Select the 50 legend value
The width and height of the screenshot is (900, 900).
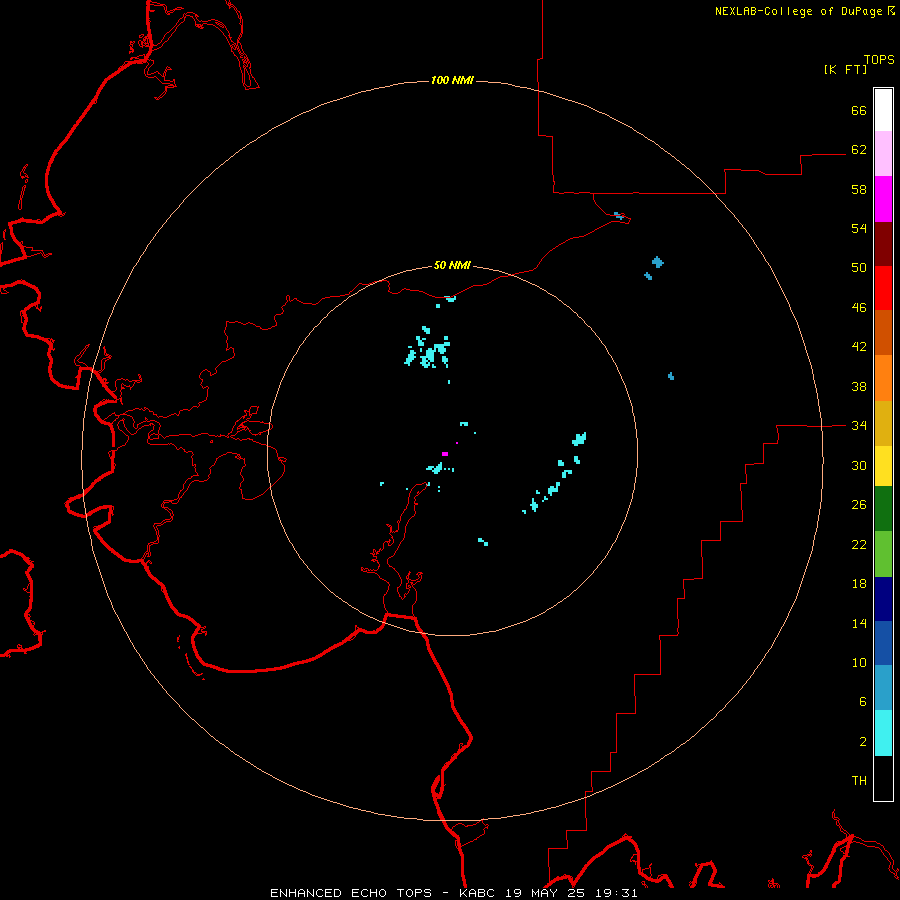859,268
